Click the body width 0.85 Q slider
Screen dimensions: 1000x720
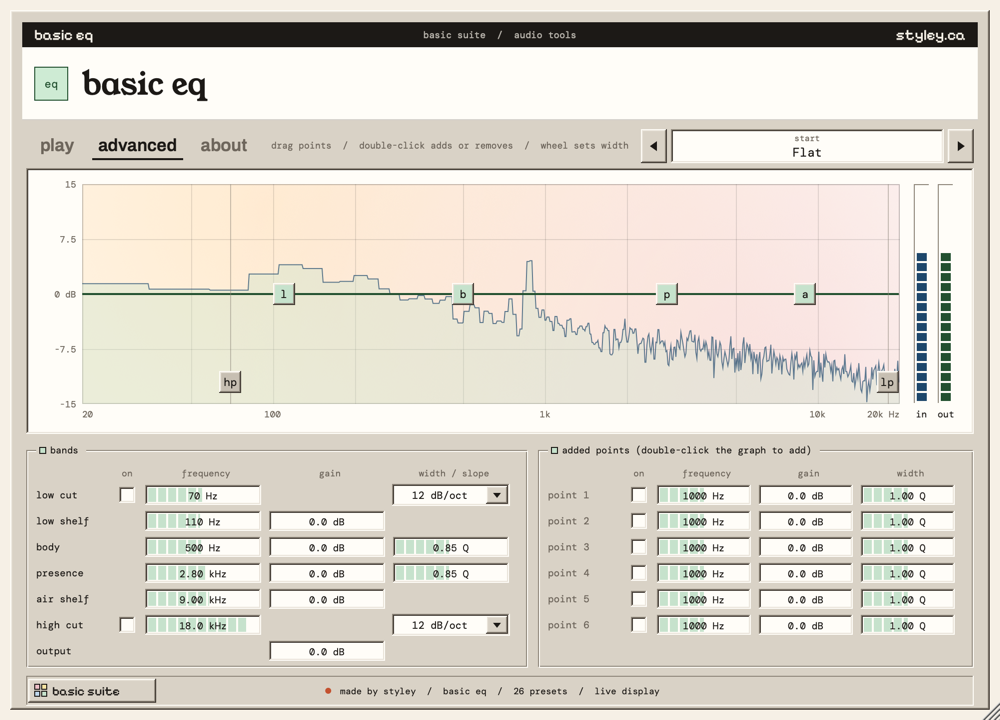[451, 548]
